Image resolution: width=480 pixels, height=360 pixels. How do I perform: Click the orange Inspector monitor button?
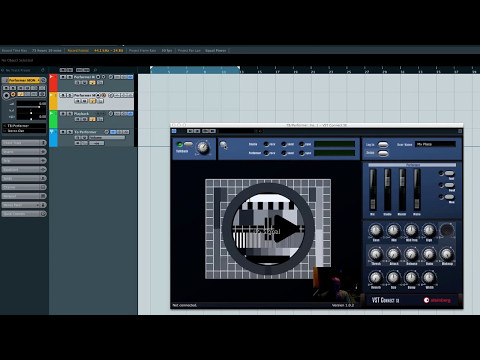13,94
